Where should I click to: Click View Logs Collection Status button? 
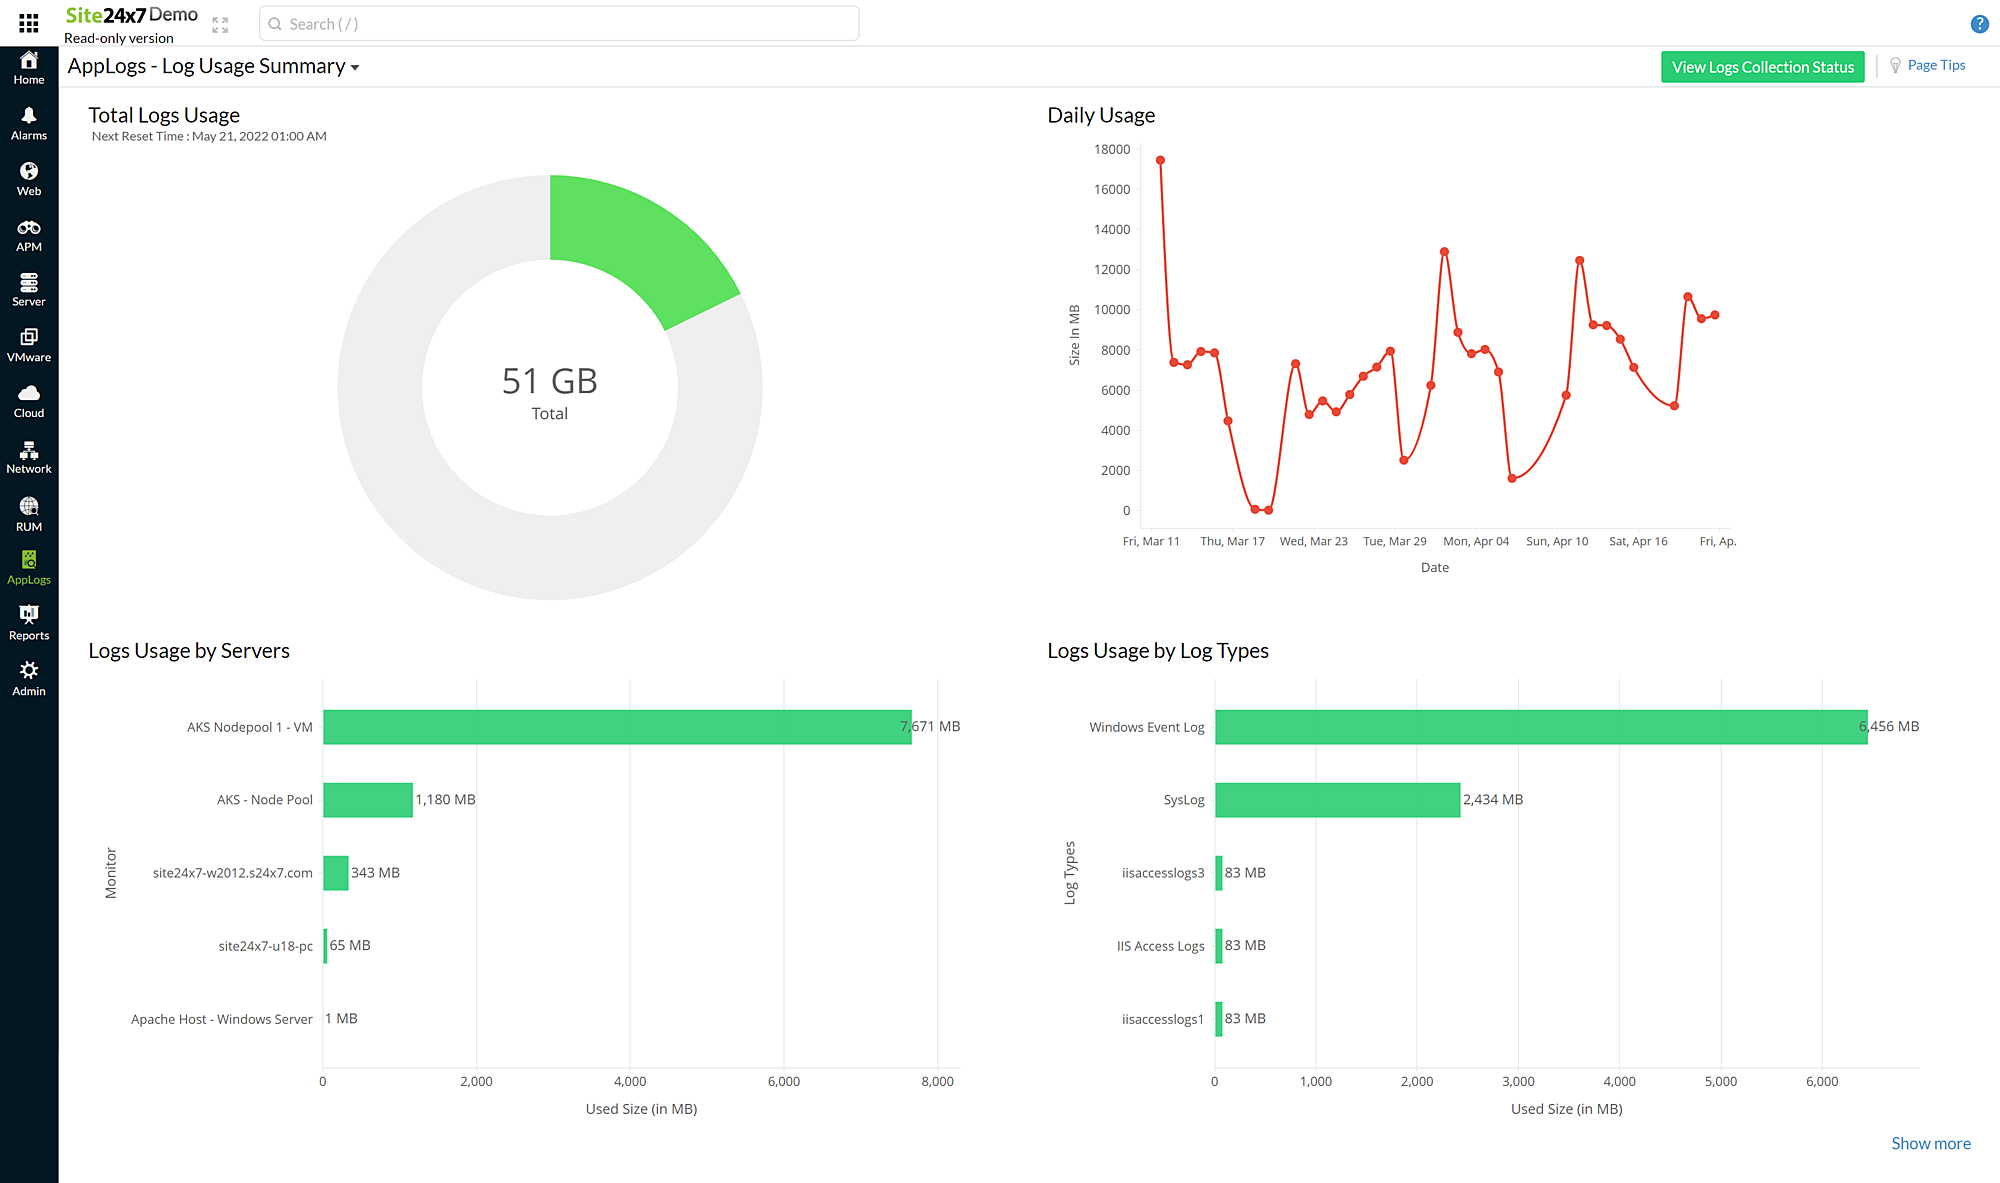1762,67
